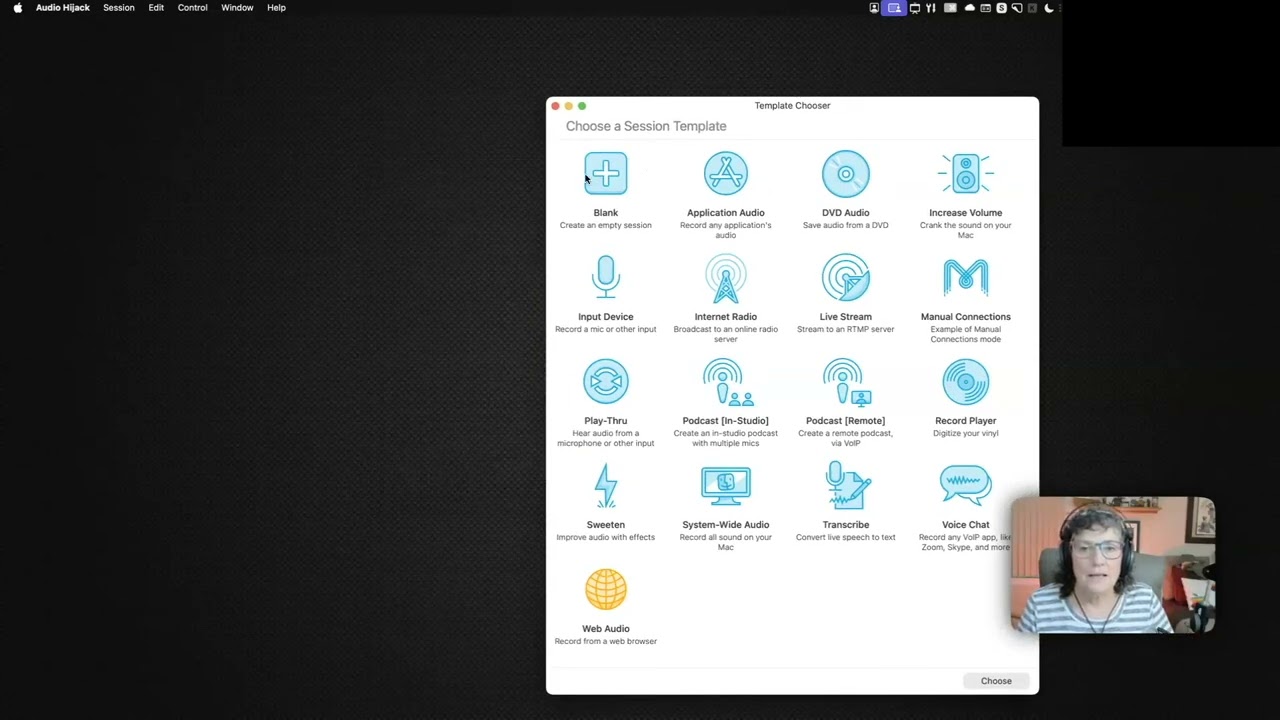Click the 'Record from a web browser' description
The height and width of the screenshot is (720, 1280).
pyautogui.click(x=606, y=642)
